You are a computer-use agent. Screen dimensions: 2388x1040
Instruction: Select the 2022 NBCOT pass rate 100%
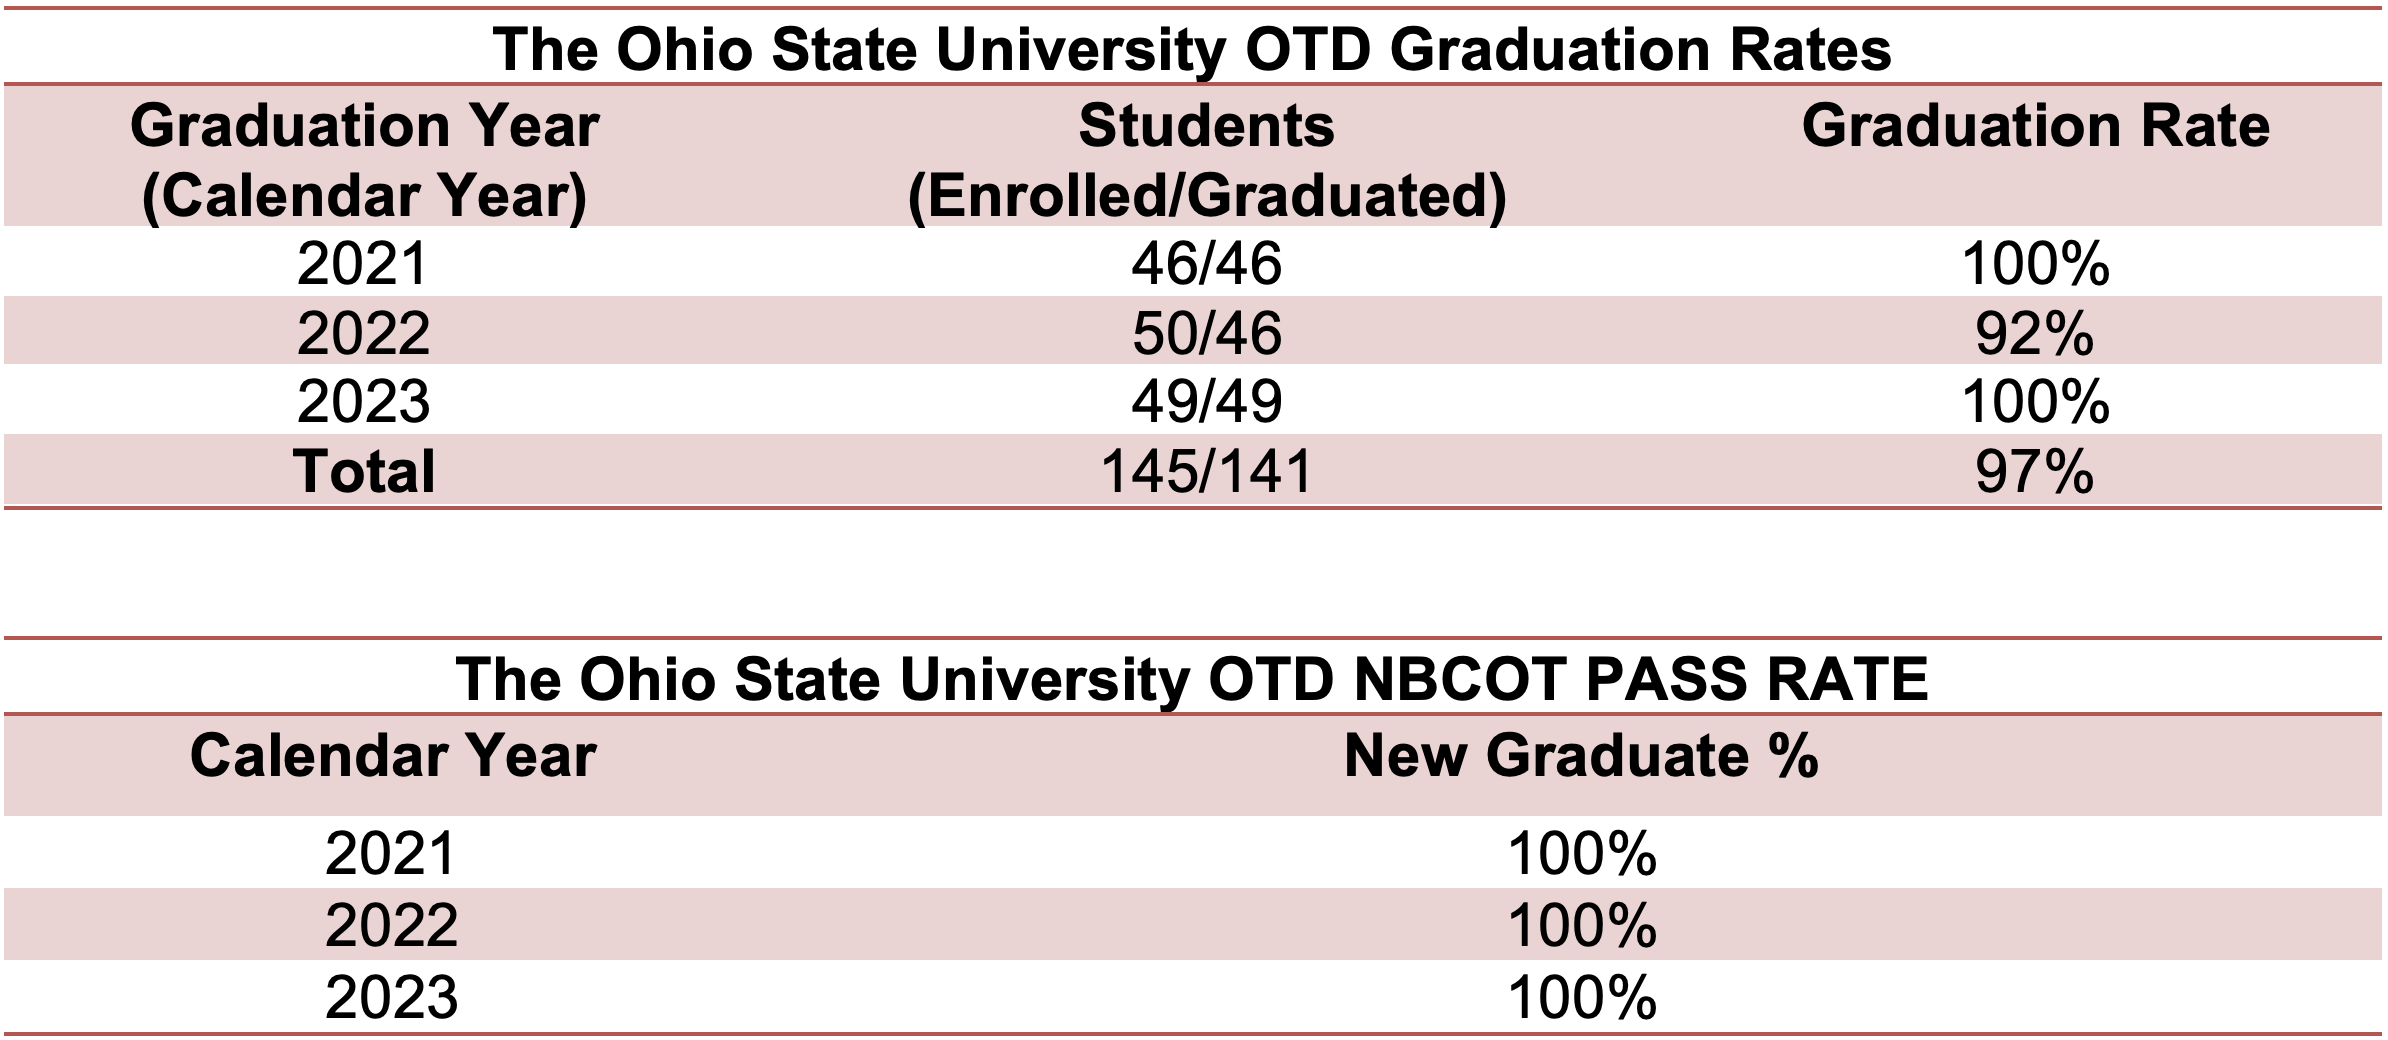(1581, 925)
